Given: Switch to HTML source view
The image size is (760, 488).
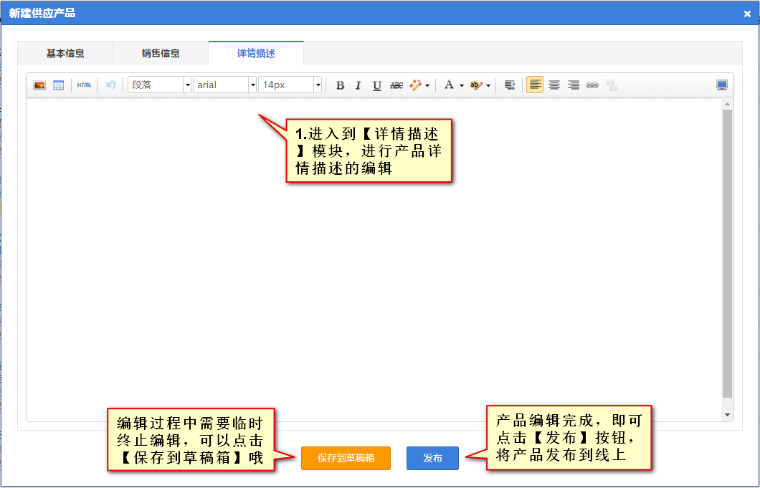Looking at the screenshot, I should [84, 85].
